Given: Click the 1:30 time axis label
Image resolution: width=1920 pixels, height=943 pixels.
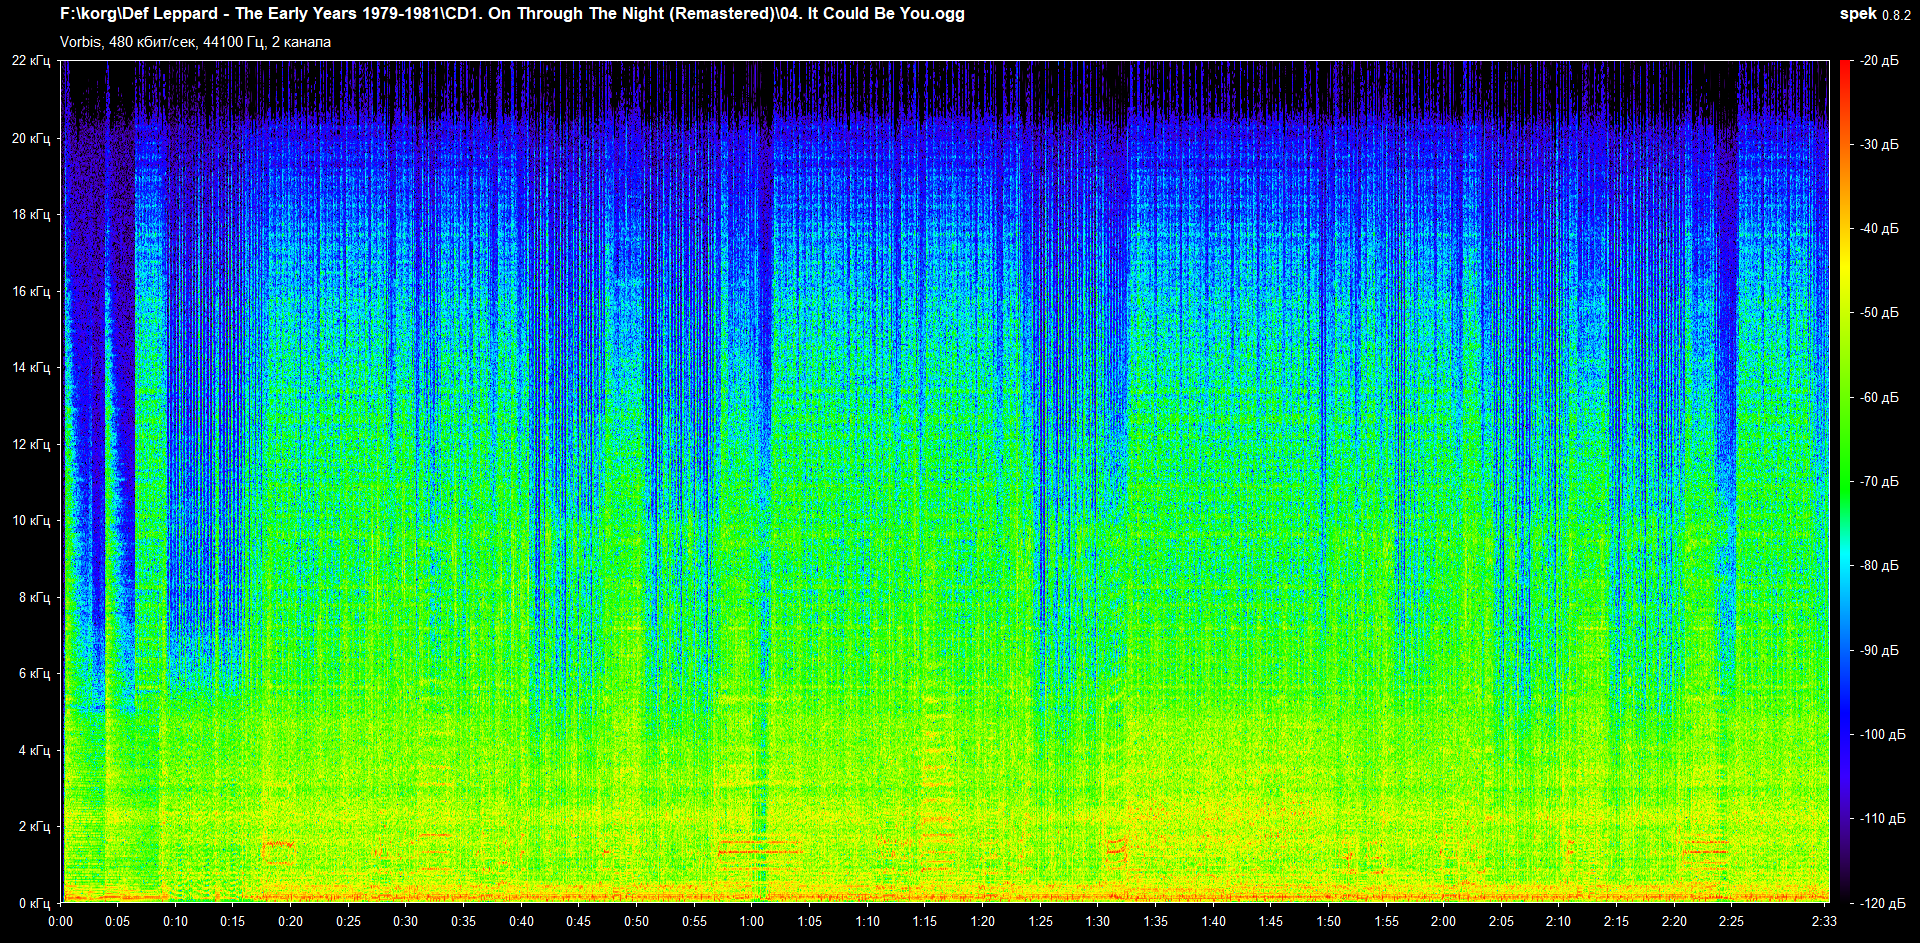Looking at the screenshot, I should [1098, 921].
